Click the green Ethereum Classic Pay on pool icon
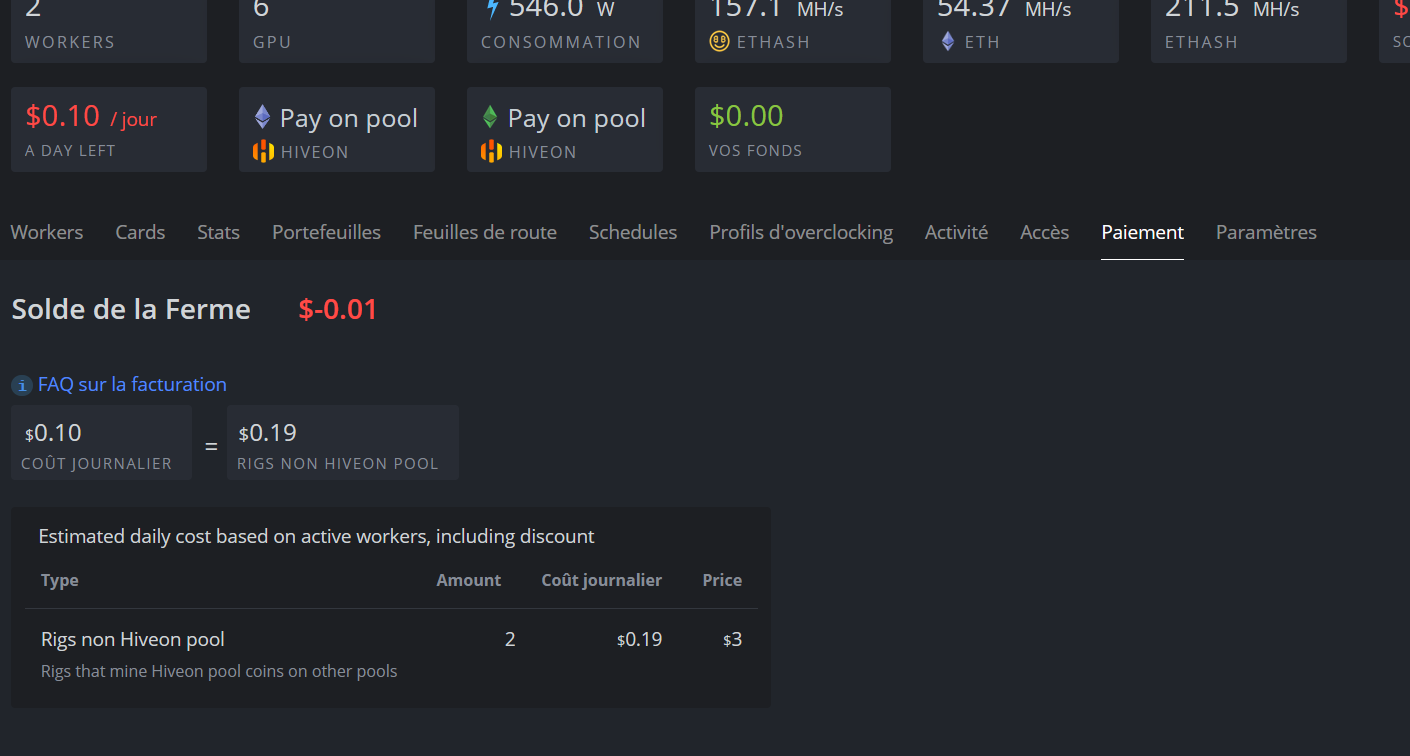1410x756 pixels. click(x=490, y=118)
